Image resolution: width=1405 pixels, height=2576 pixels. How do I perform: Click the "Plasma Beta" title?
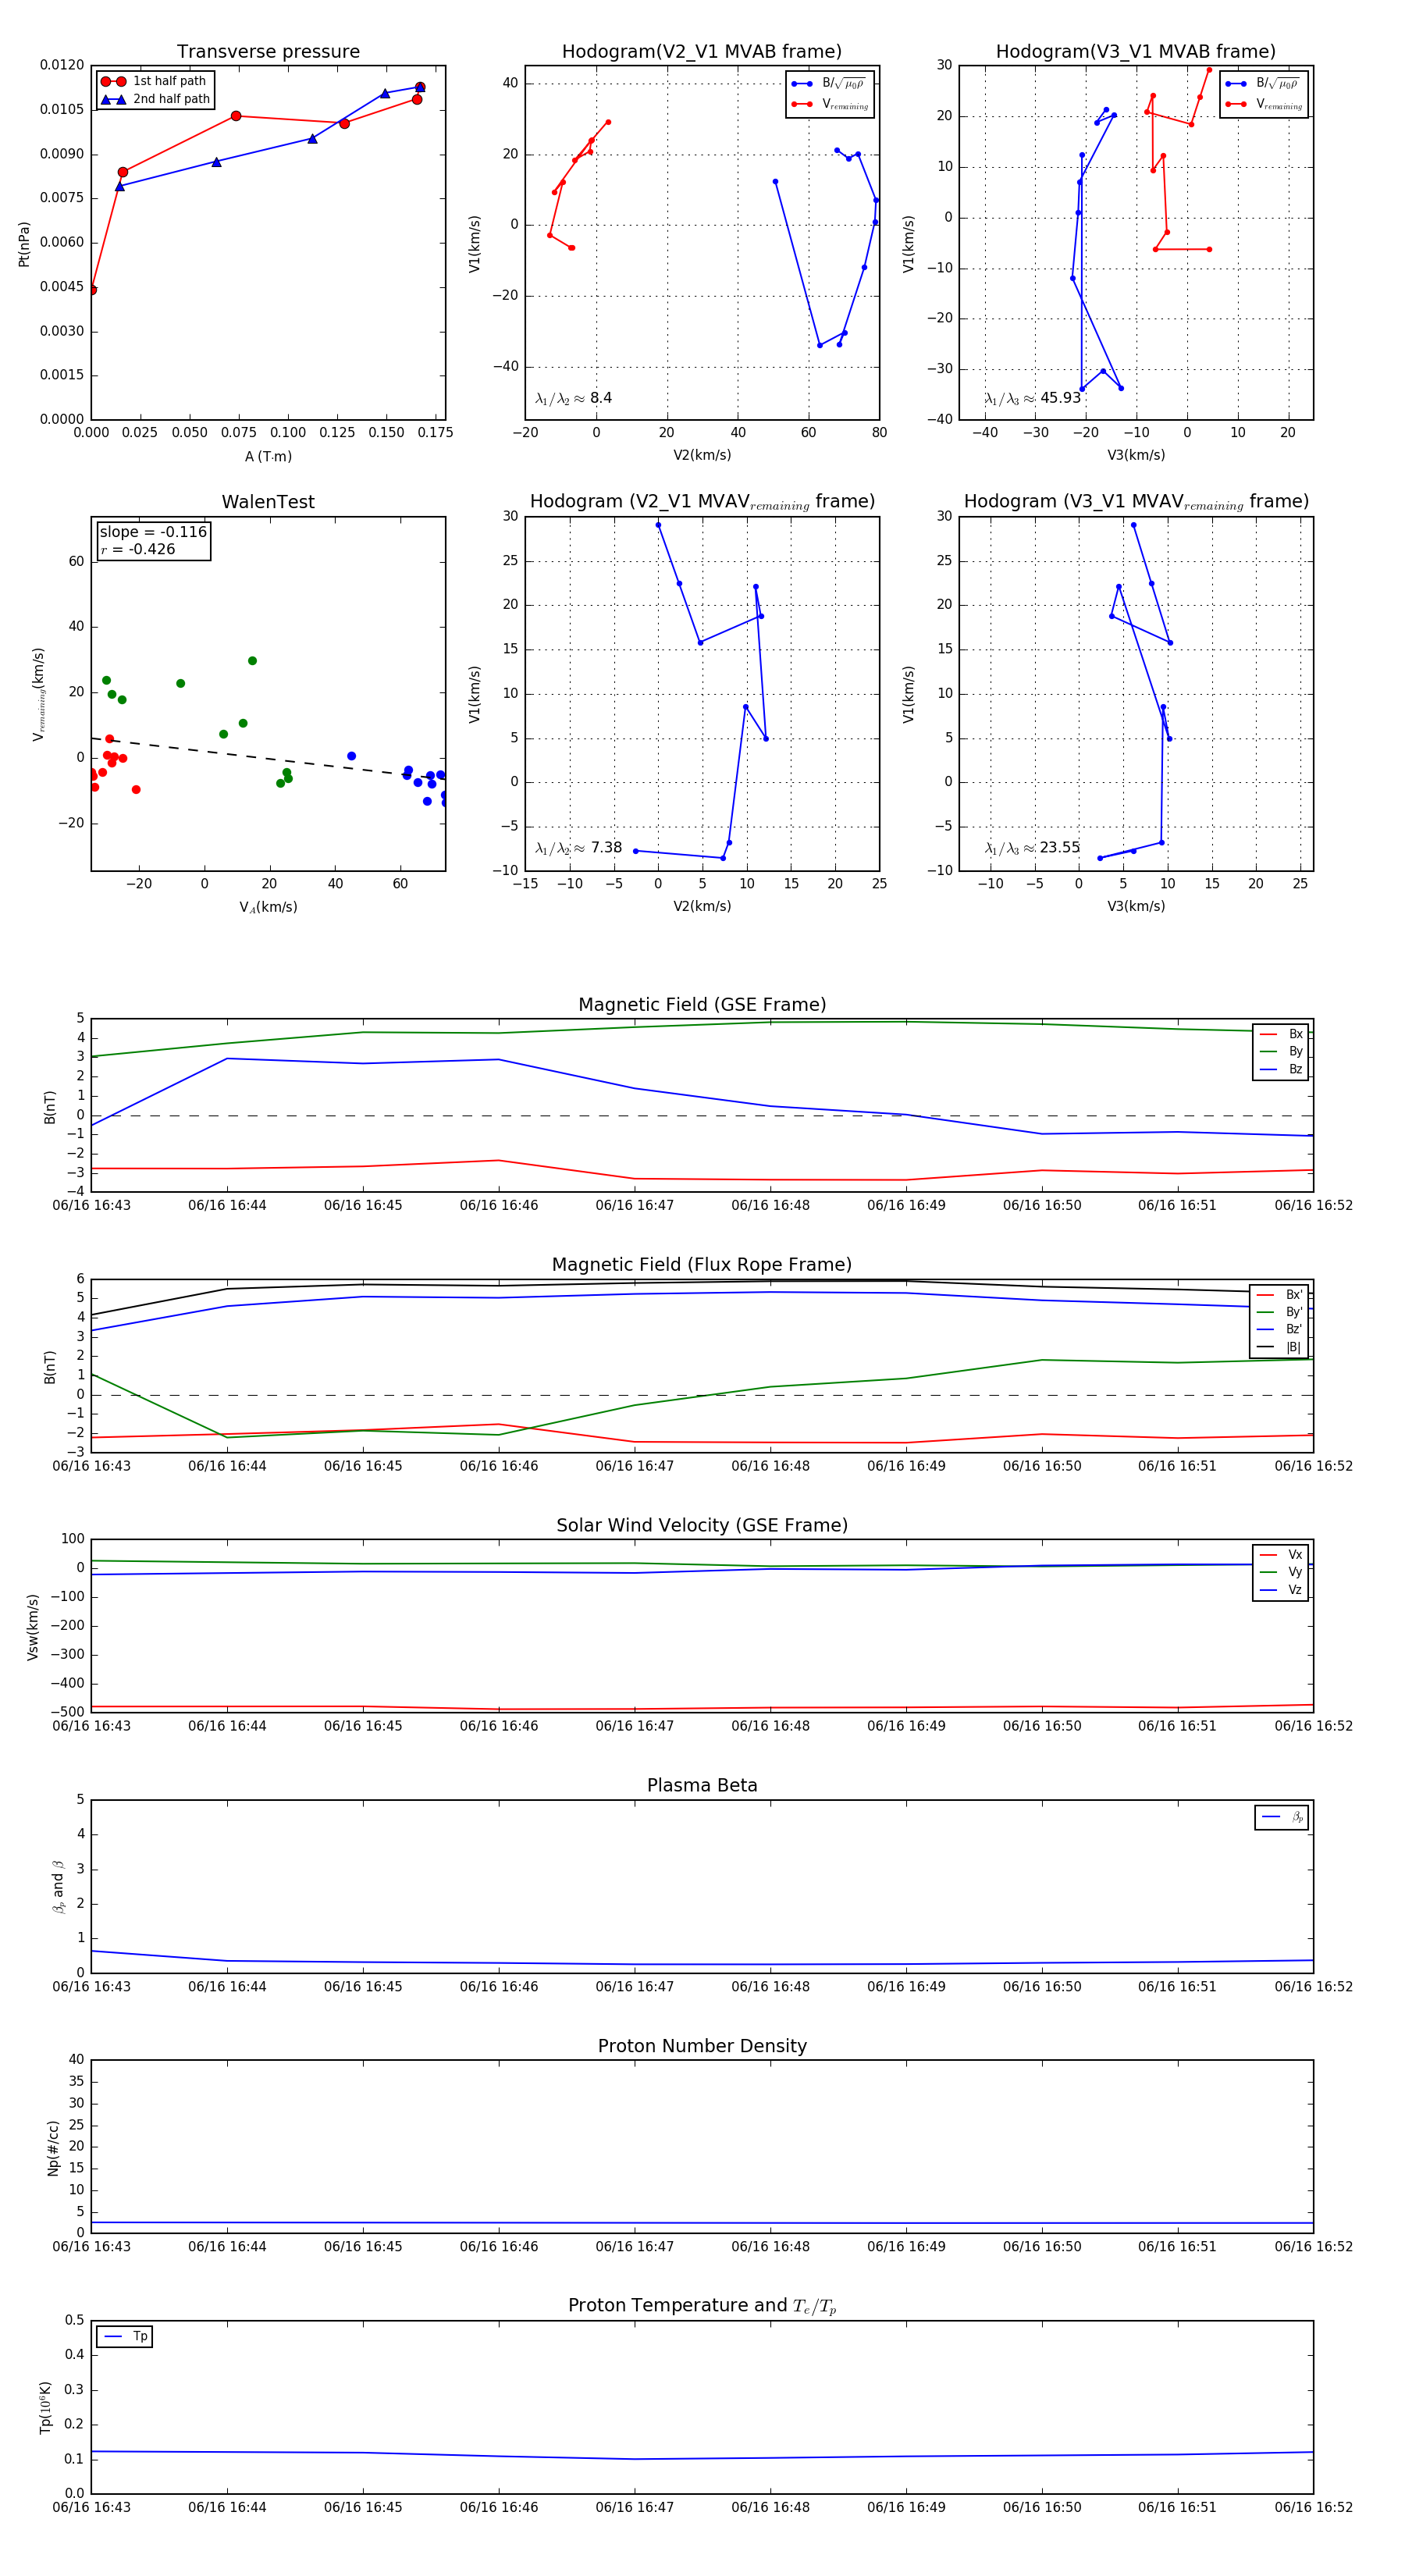[x=702, y=1785]
